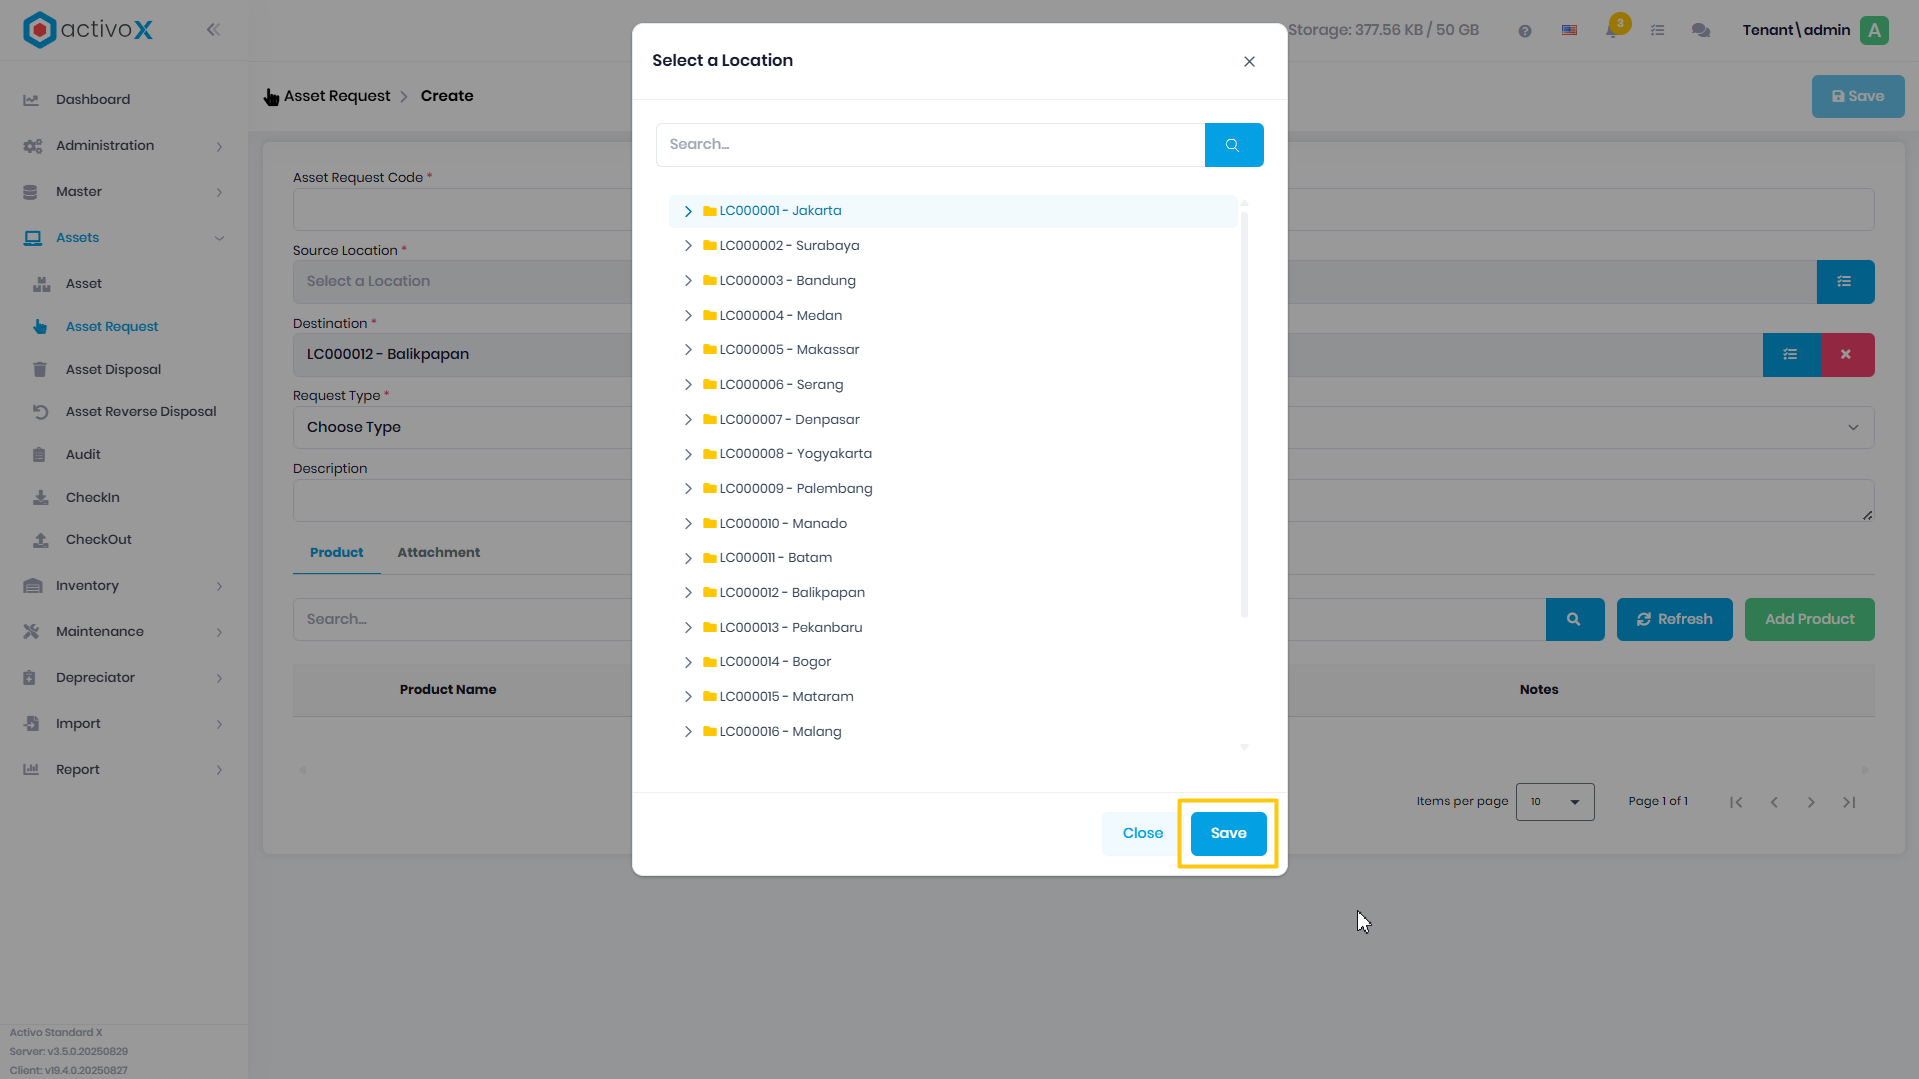
Task: Open the Inventory sidebar menu
Action: [x=124, y=586]
